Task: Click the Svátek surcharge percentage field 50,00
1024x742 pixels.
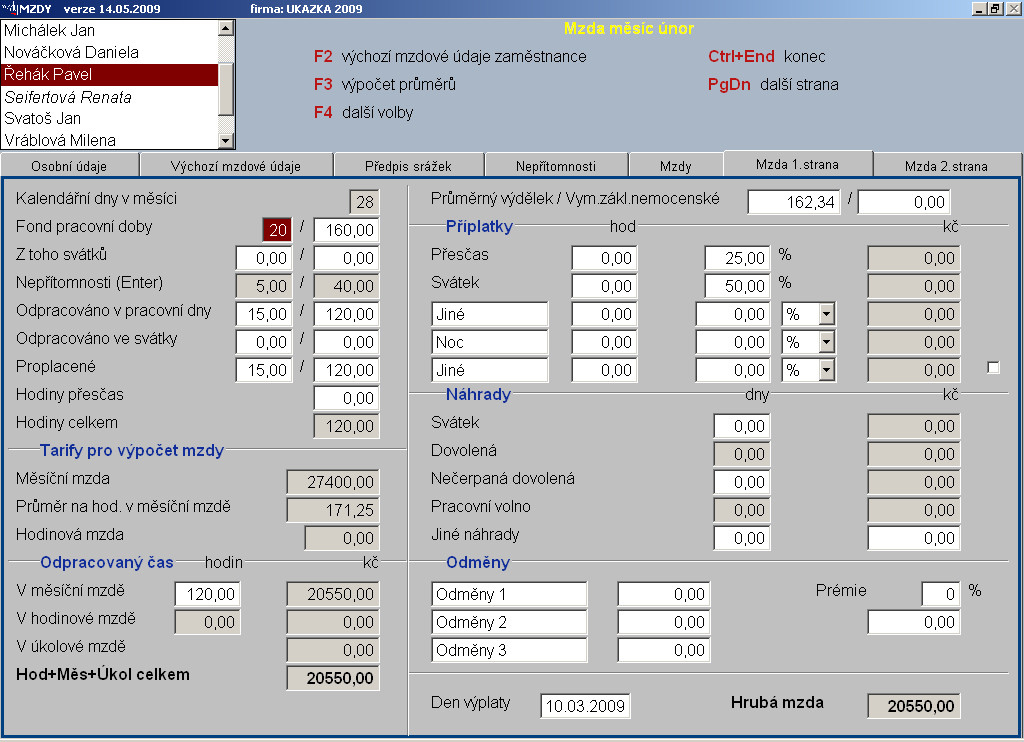Action: point(737,286)
